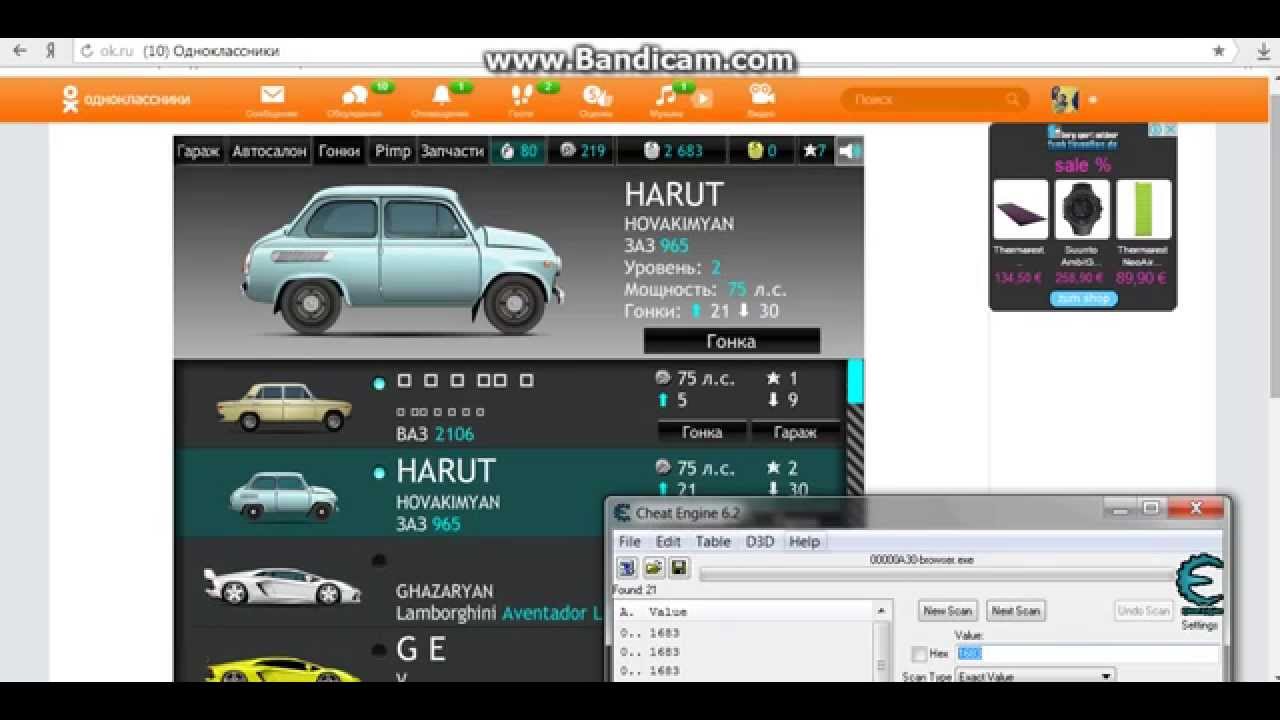This screenshot has height=720, width=1280.
Task: Click the gold counter showing 0
Action: pos(763,151)
